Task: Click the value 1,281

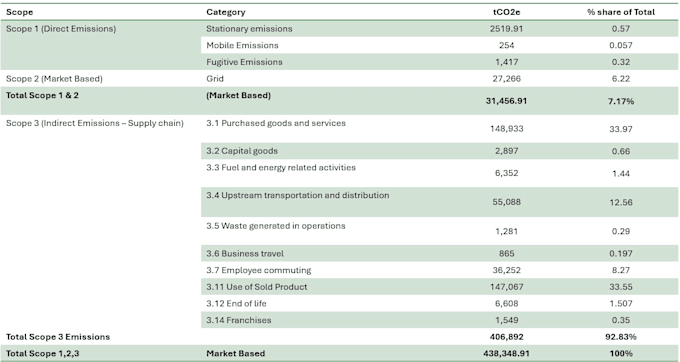Action: click(507, 231)
